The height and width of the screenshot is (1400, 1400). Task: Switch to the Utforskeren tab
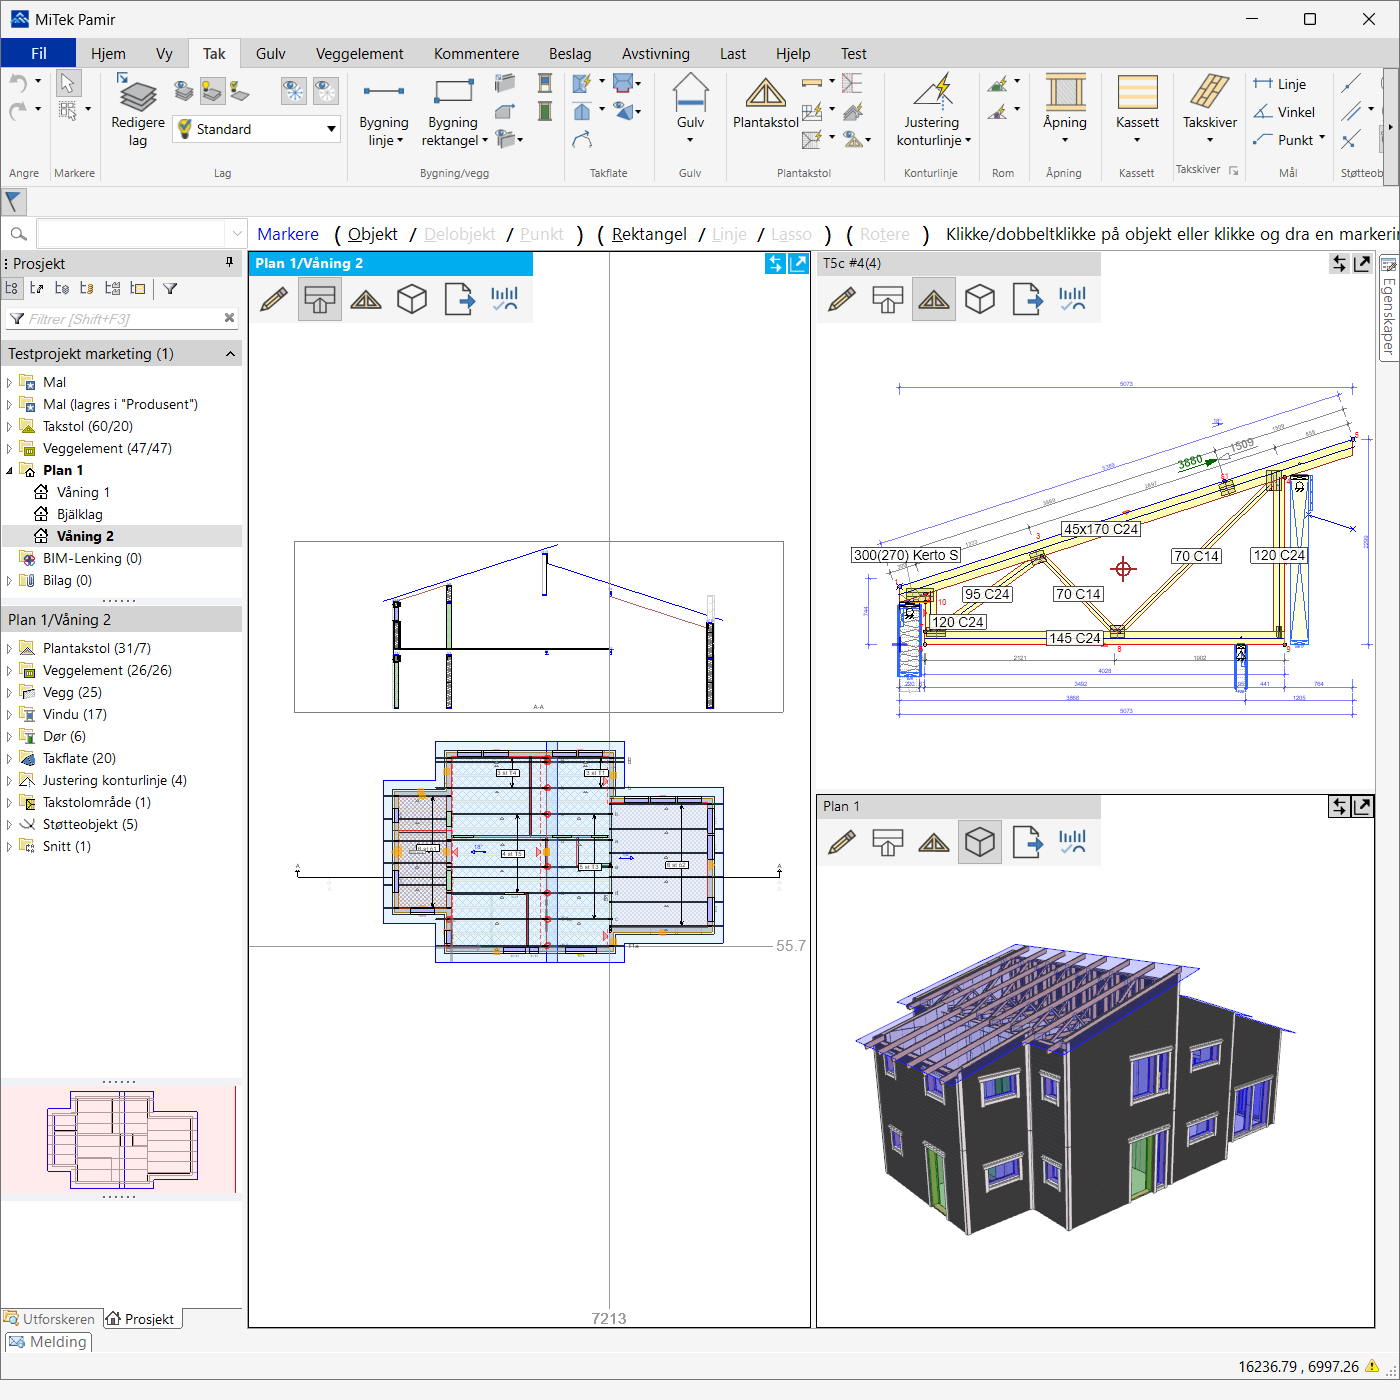tap(50, 1319)
